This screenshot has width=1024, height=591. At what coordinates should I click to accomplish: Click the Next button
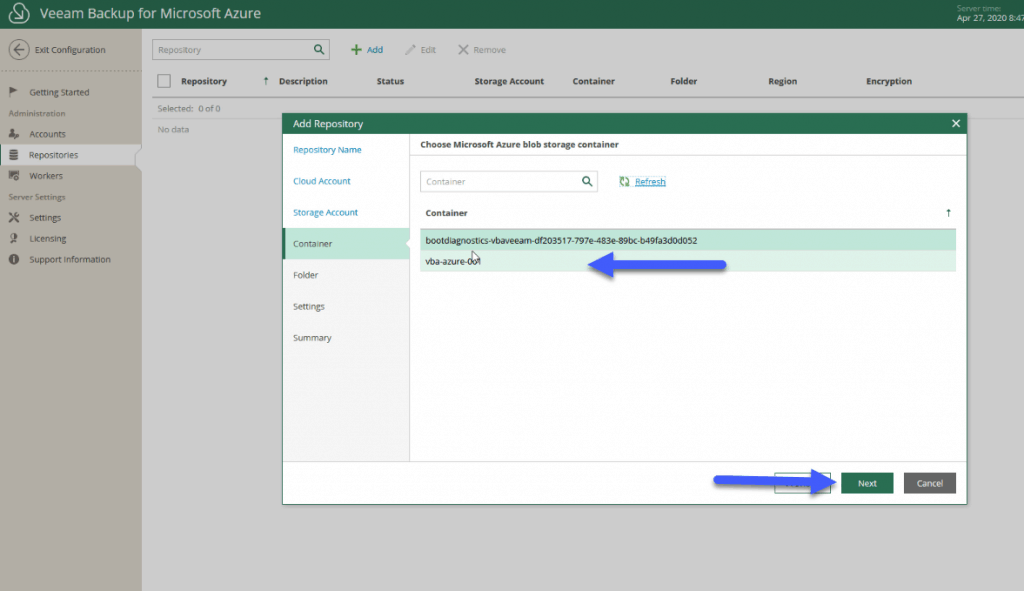(867, 483)
